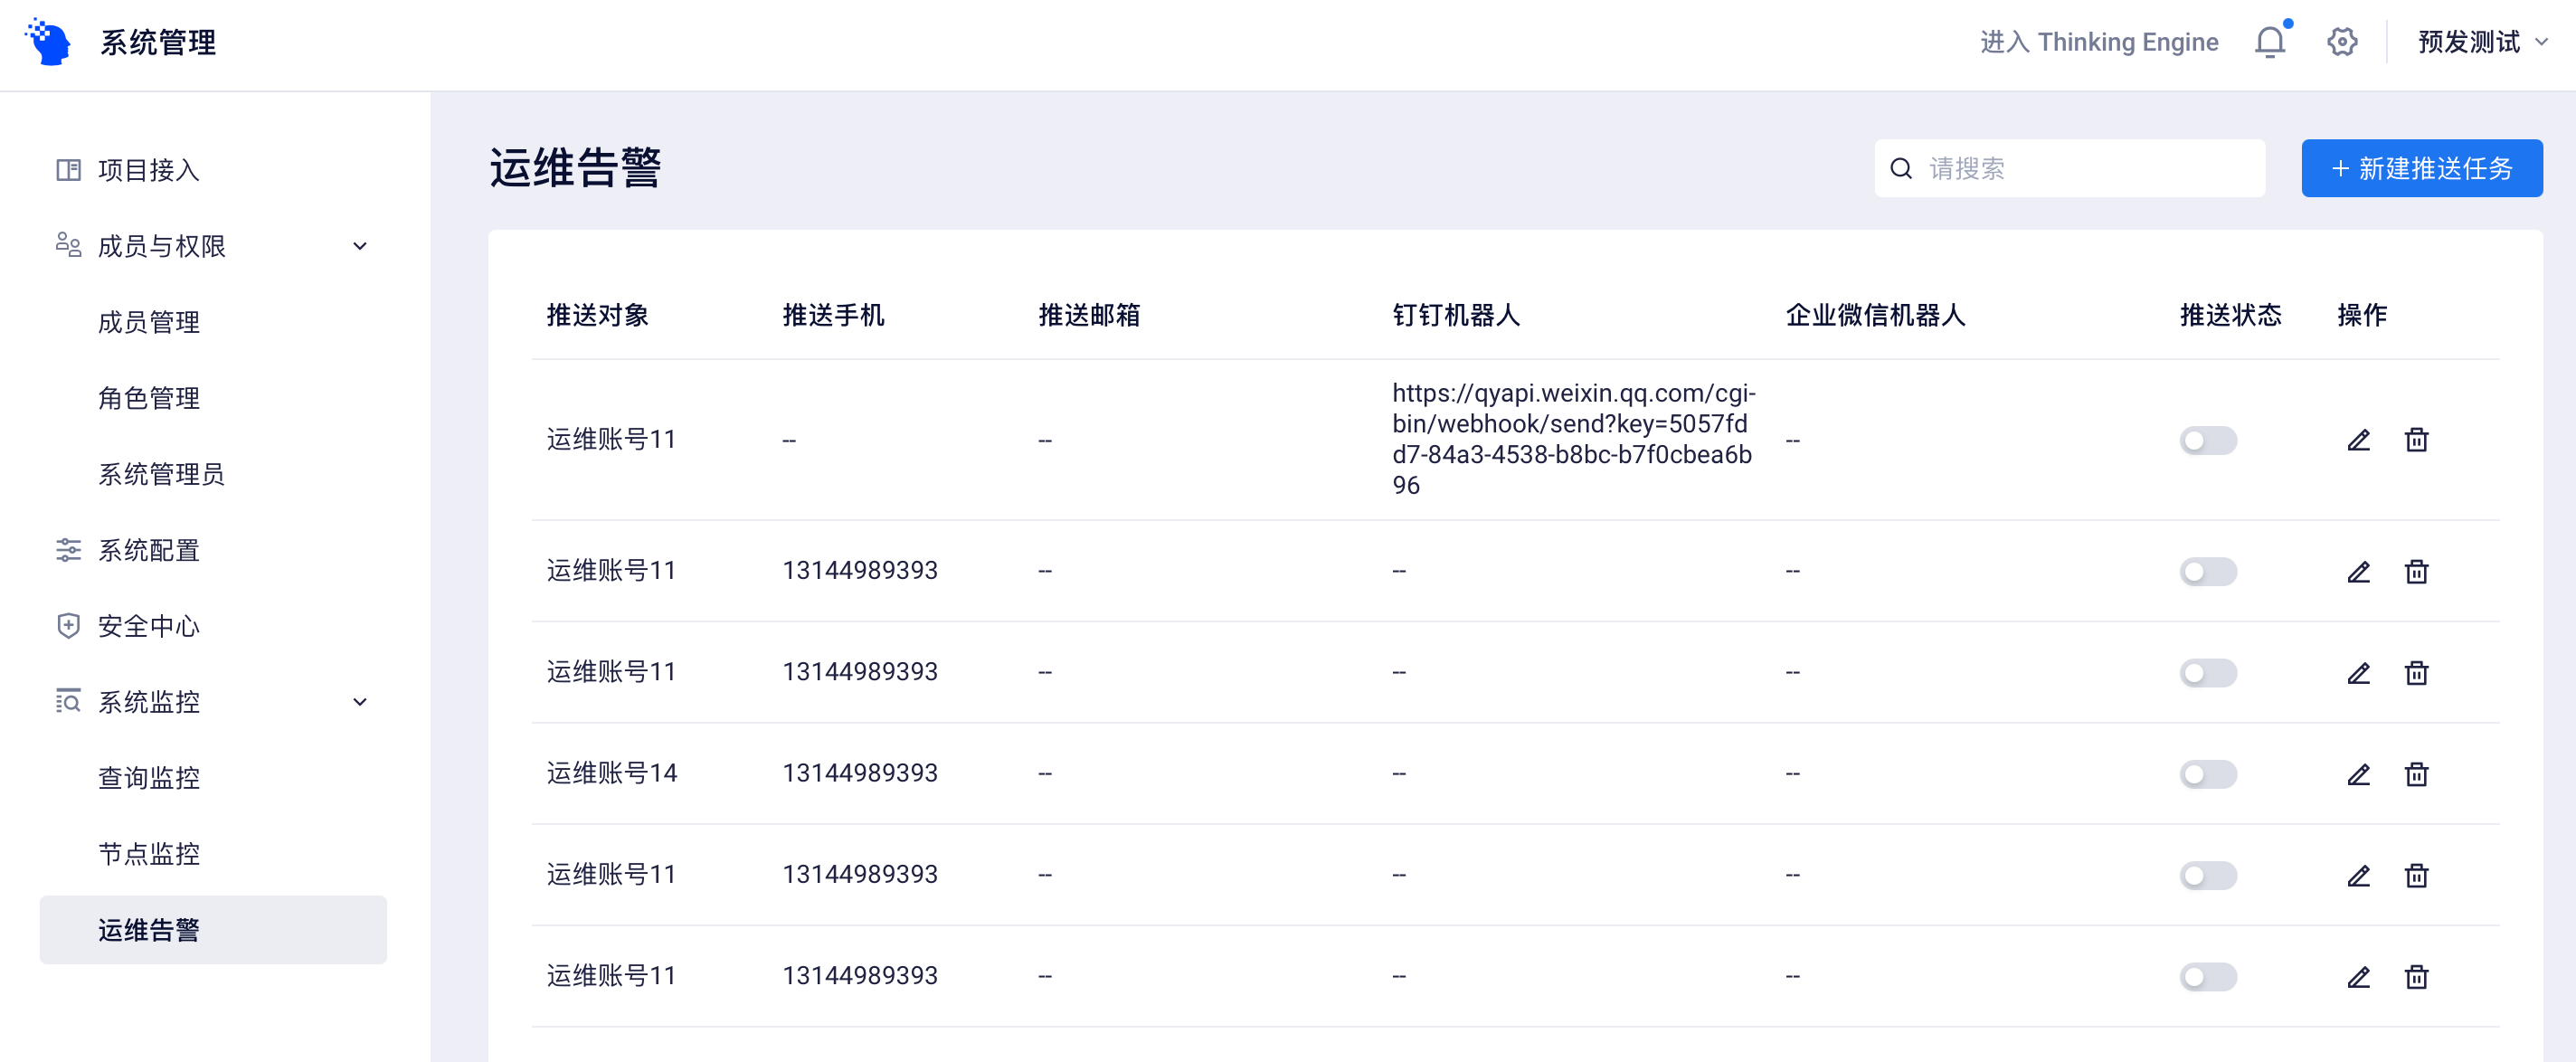Select 运维告警 in the sidebar
Screen dimensions: 2576x1062
click(x=213, y=930)
